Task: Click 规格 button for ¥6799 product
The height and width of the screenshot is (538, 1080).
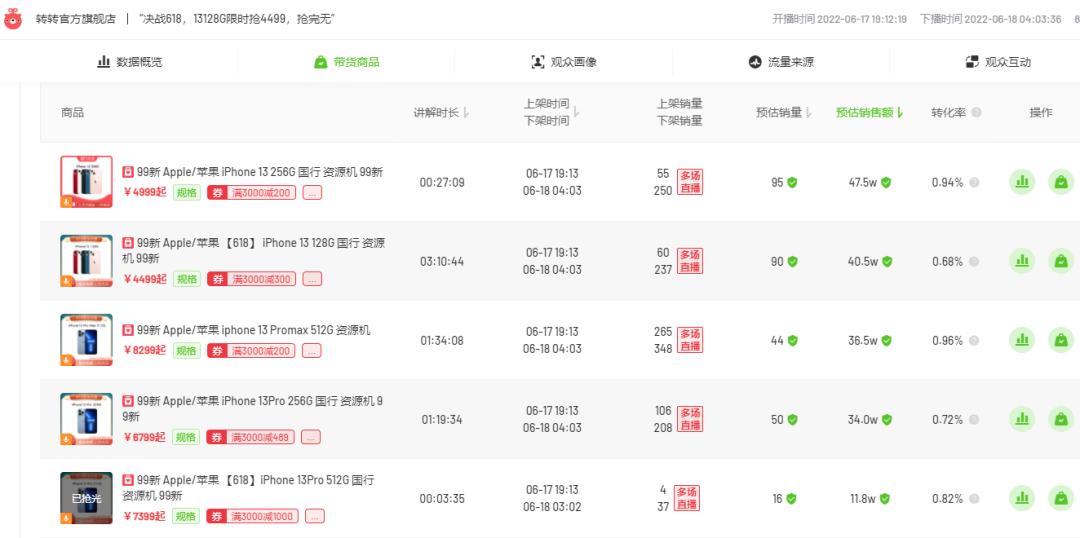Action: point(186,437)
